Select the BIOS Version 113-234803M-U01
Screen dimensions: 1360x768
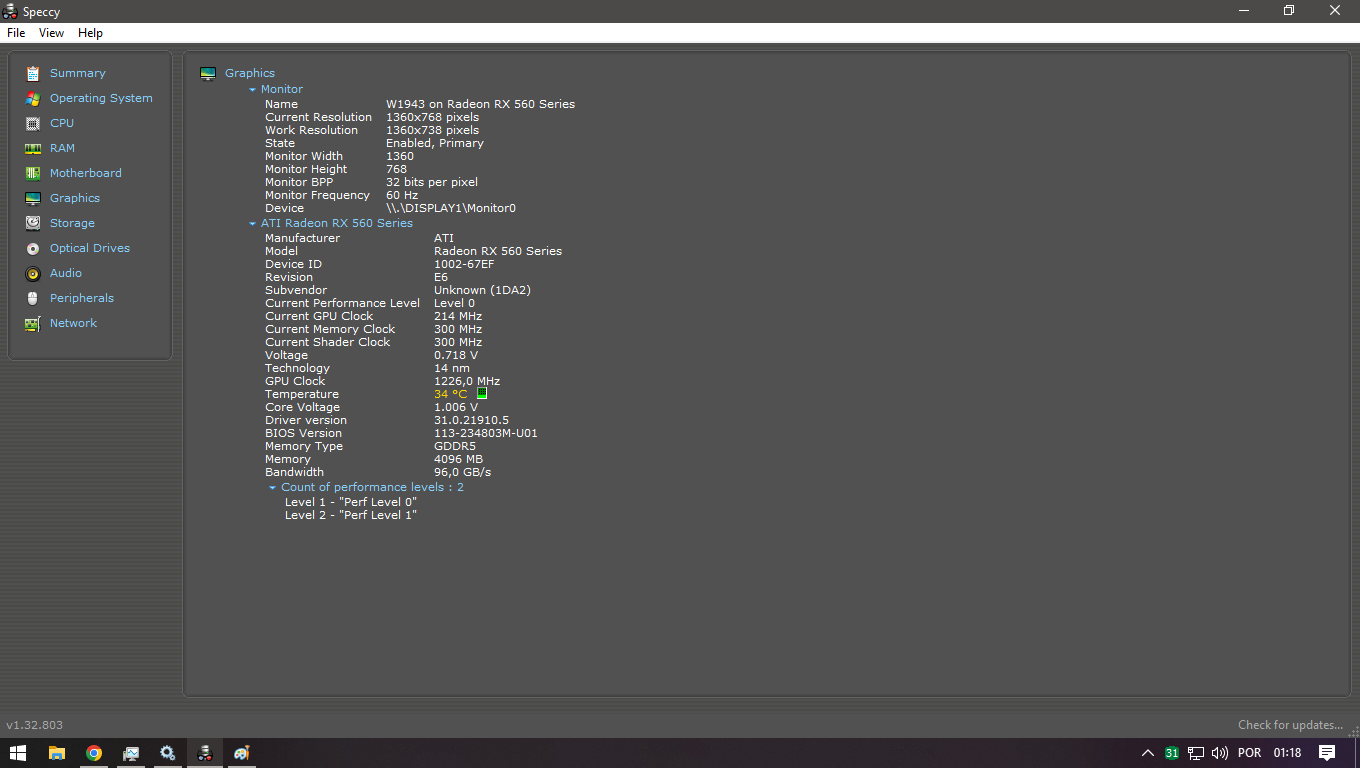pyautogui.click(x=486, y=433)
